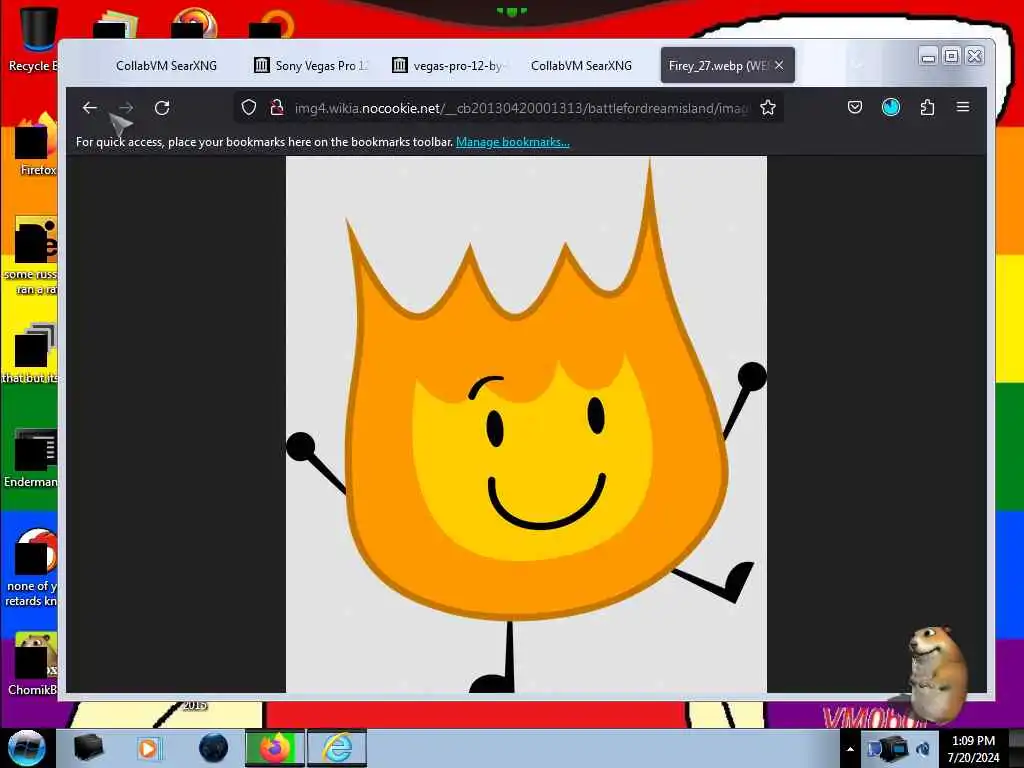Open Internet Explorer from the taskbar
The height and width of the screenshot is (768, 1024).
[337, 748]
